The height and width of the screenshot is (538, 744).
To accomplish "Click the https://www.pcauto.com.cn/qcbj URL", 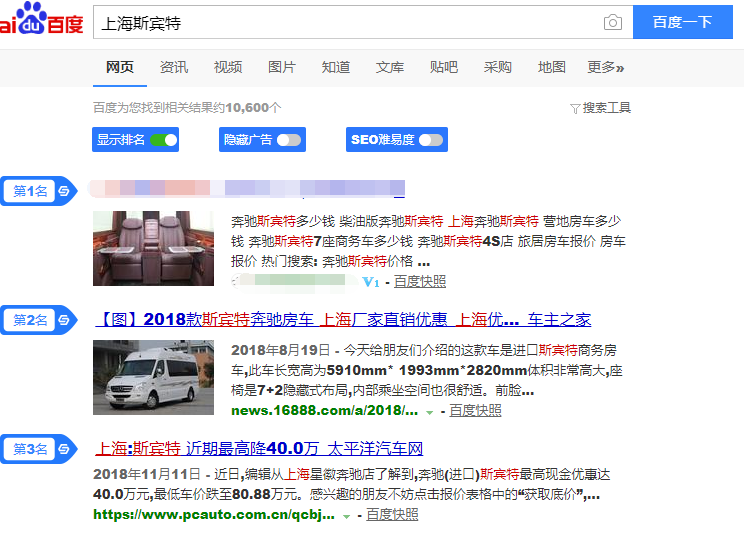I will [214, 515].
